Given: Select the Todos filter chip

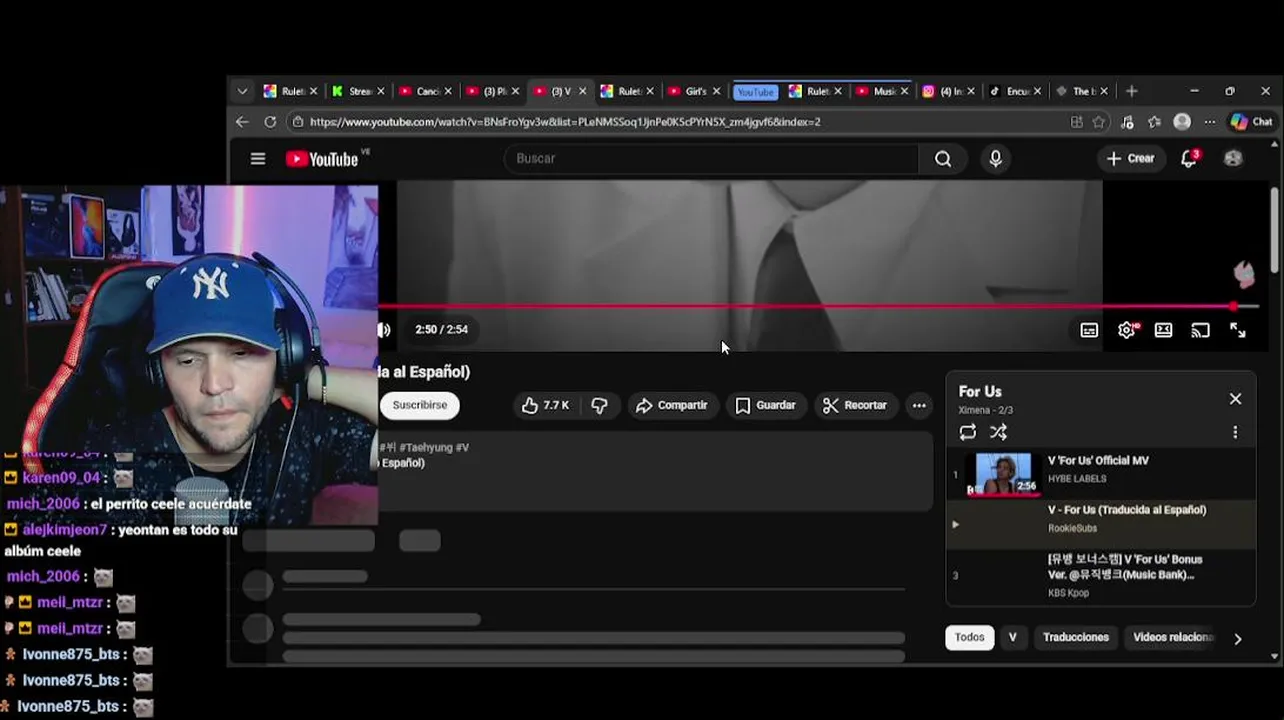Looking at the screenshot, I should [969, 637].
